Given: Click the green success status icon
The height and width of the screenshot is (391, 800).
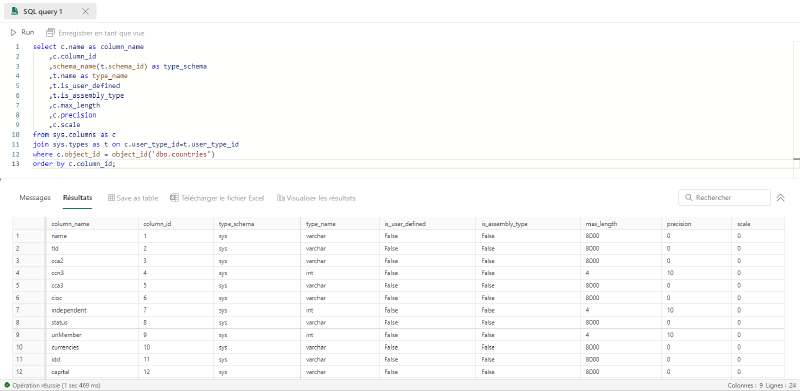Looking at the screenshot, I should (x=7, y=385).
